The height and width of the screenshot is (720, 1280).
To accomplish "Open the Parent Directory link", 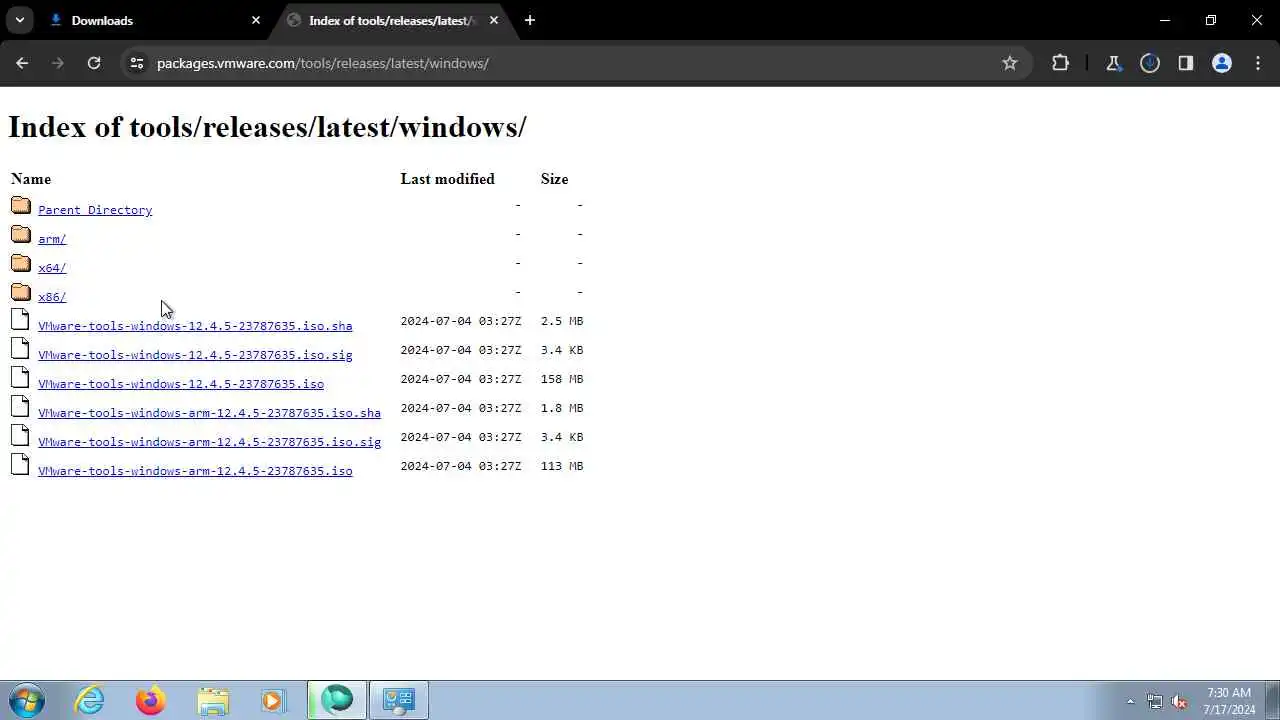I will point(95,210).
